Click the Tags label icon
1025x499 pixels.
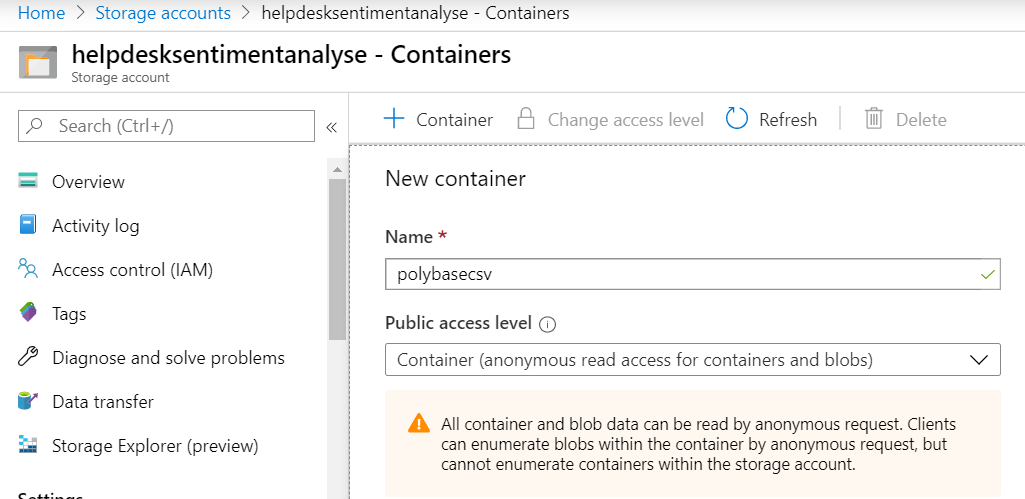click(28, 313)
